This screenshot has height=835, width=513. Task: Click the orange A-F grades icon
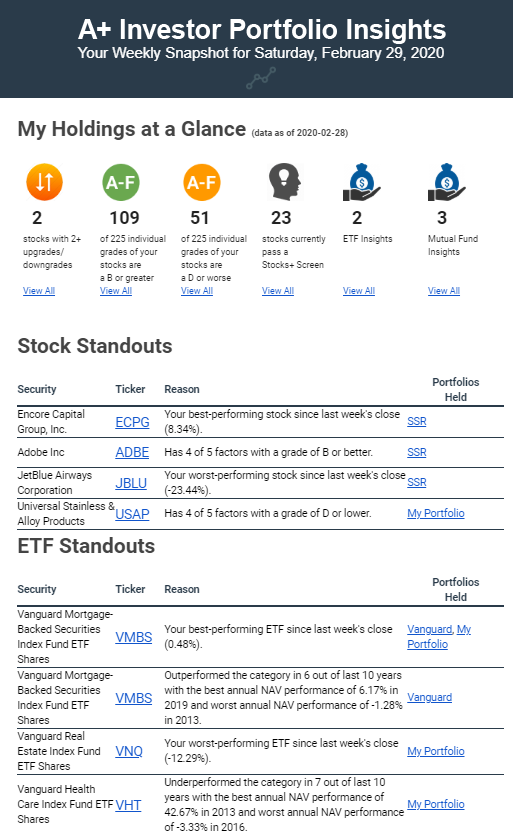pyautogui.click(x=202, y=182)
